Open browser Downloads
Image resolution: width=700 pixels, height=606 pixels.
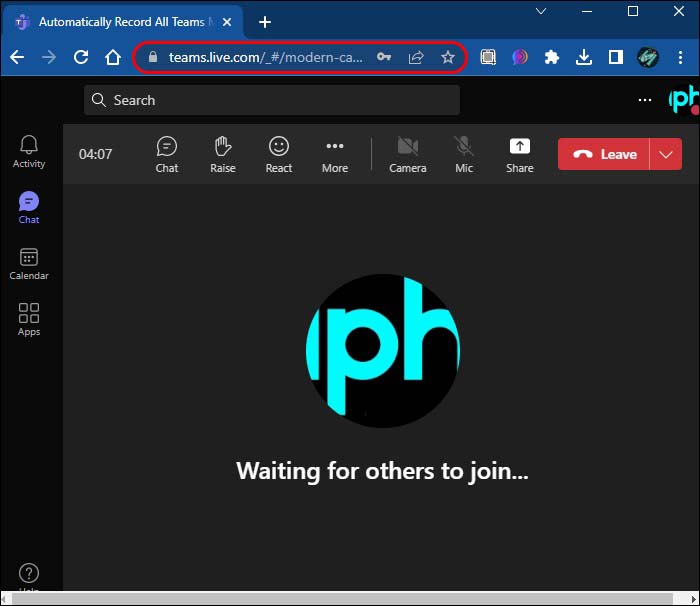click(x=584, y=57)
